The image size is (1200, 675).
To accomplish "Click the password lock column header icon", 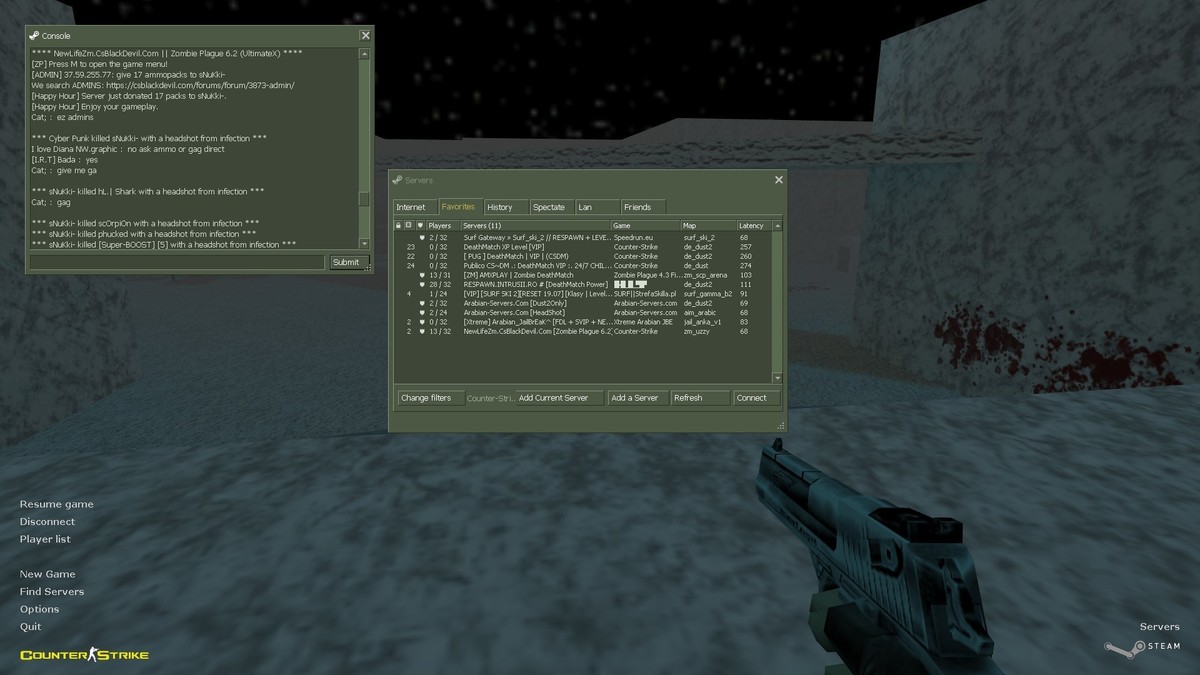I will click(398, 226).
